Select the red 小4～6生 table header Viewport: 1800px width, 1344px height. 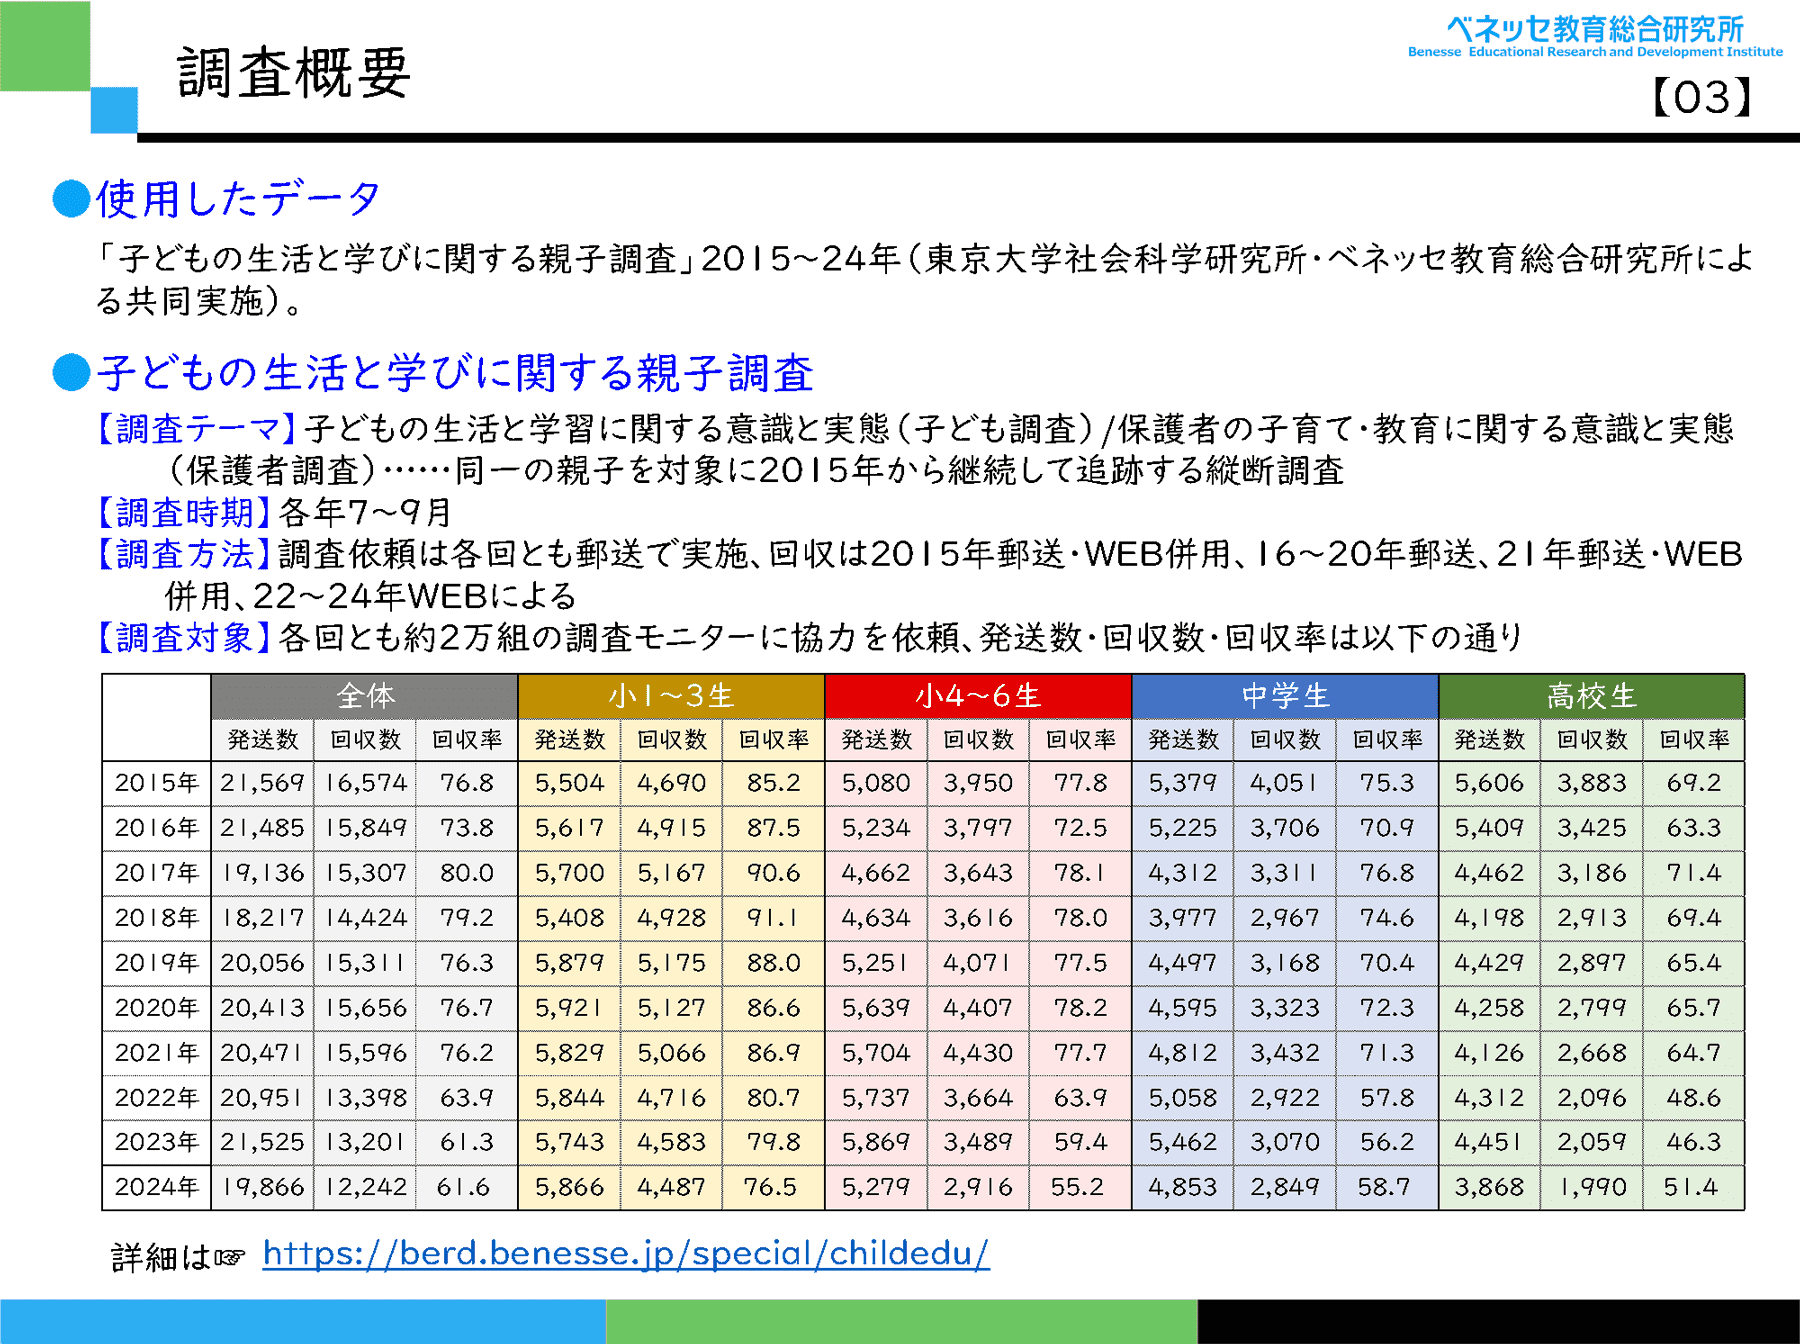click(x=977, y=696)
